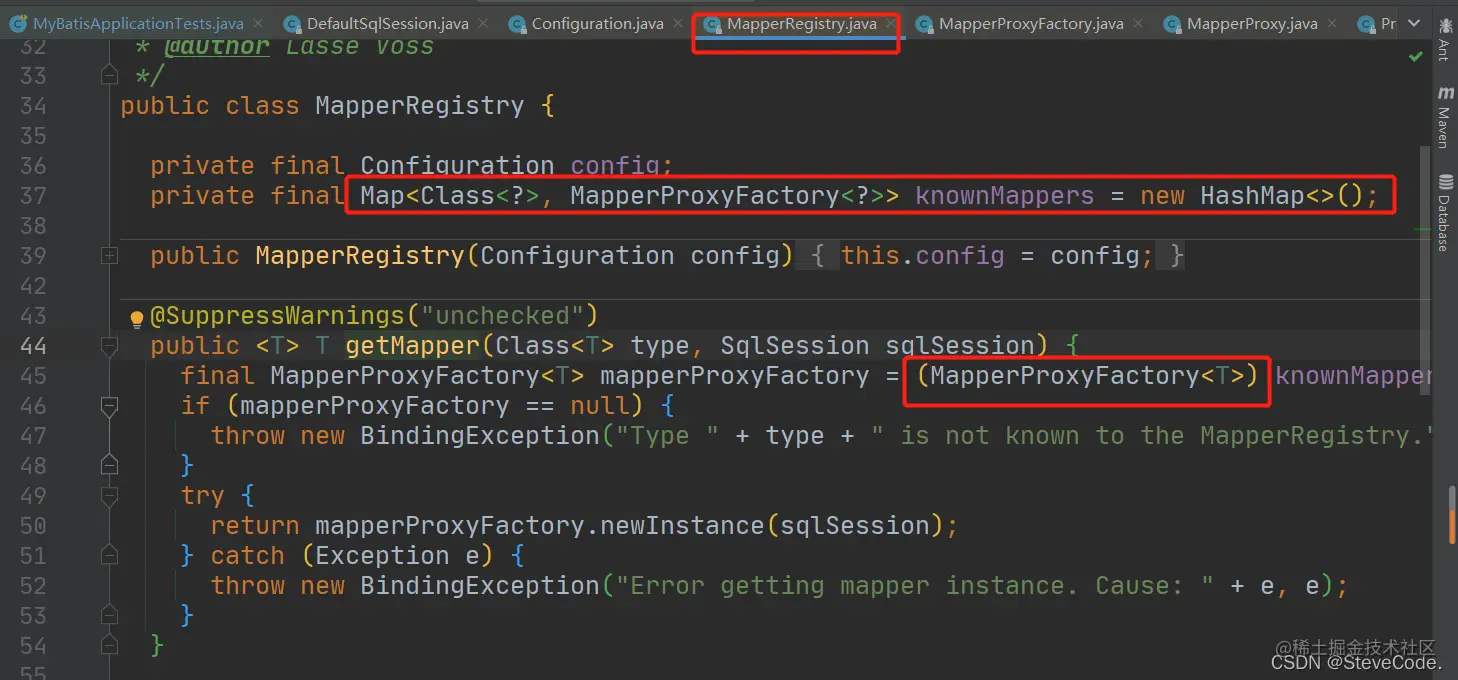This screenshot has height=680, width=1458.
Task: Click 'Lasse Voss' author name in comment
Action: (358, 46)
